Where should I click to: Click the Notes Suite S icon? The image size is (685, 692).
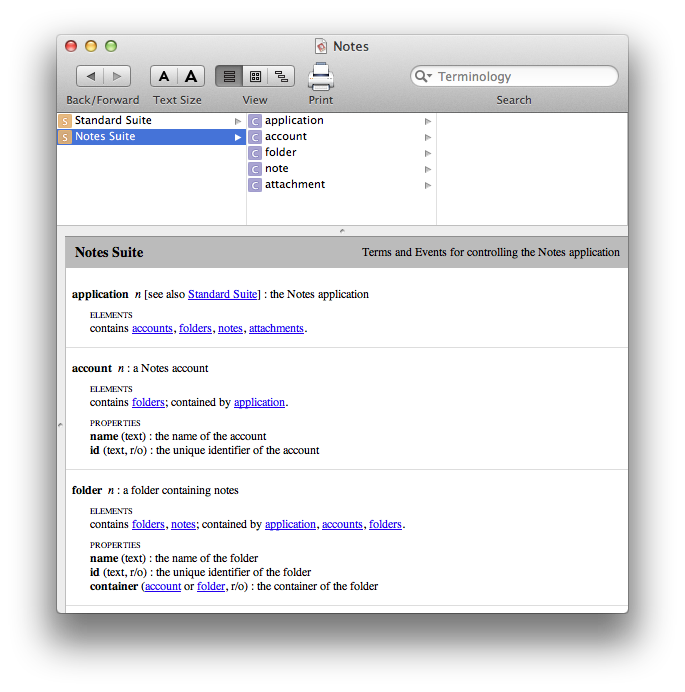point(65,137)
